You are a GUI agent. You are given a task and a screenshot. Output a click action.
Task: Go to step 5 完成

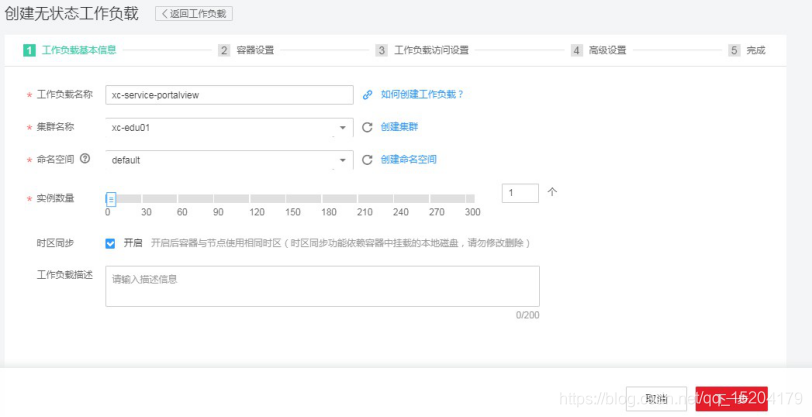click(746, 50)
